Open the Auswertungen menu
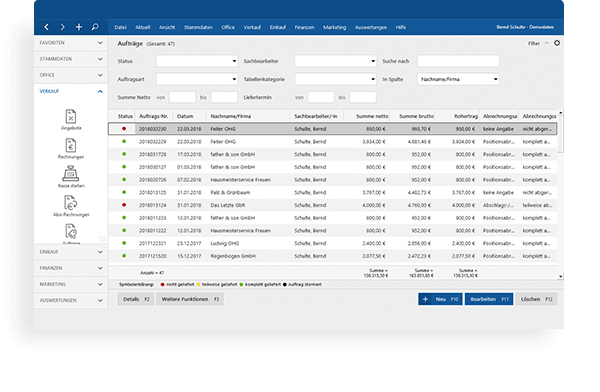 tap(370, 27)
